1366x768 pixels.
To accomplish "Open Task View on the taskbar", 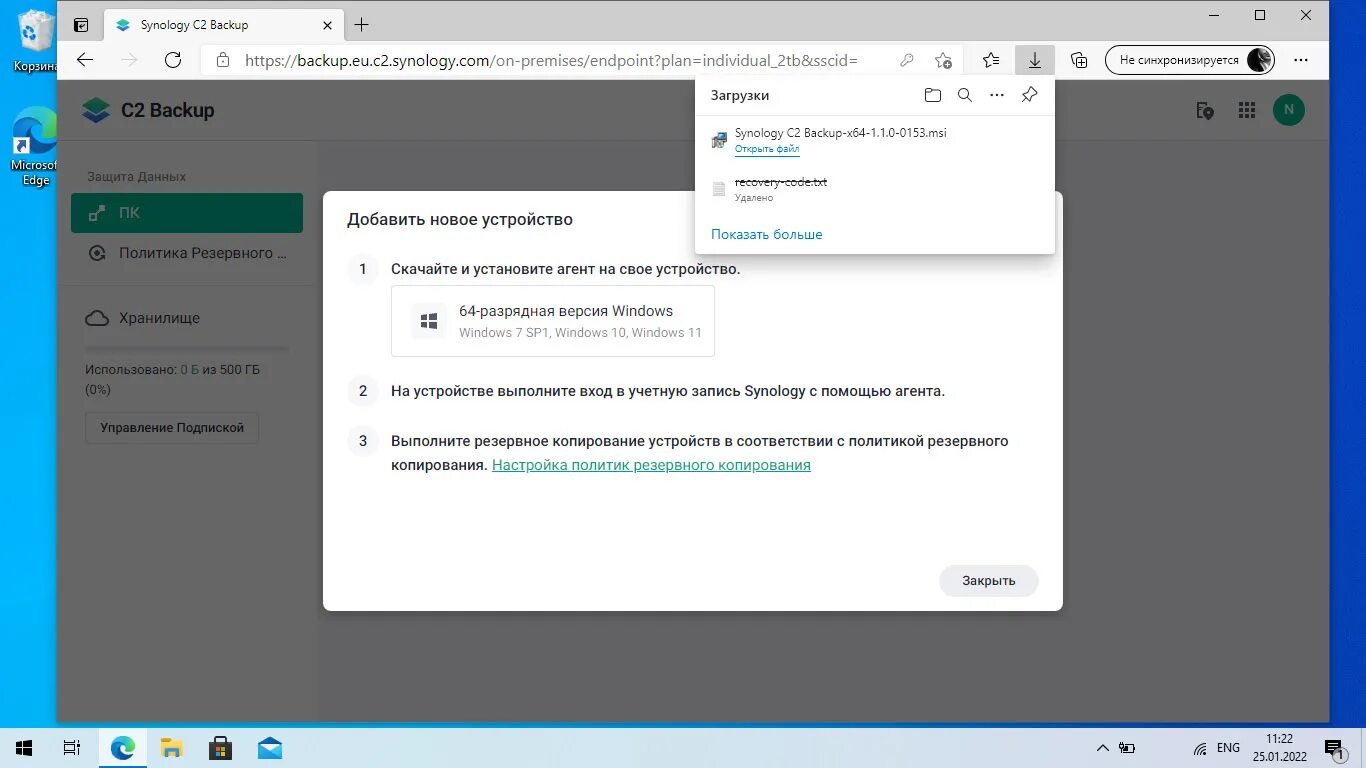I will click(72, 748).
